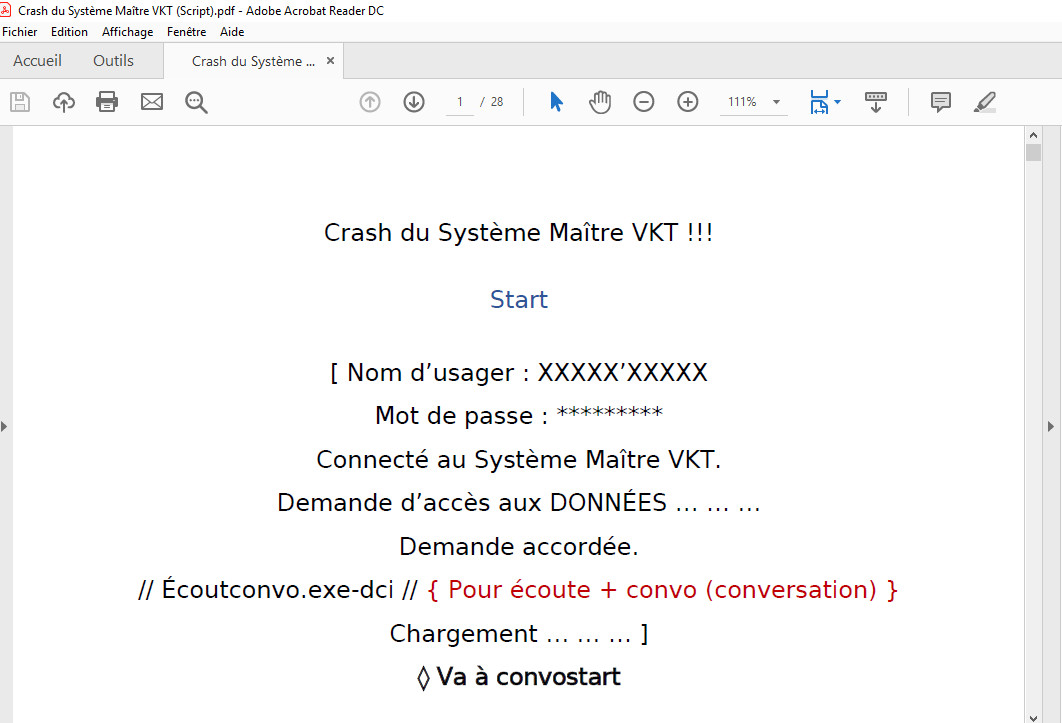Share the file to Adobe cloud
The width and height of the screenshot is (1062, 723).
tap(63, 101)
